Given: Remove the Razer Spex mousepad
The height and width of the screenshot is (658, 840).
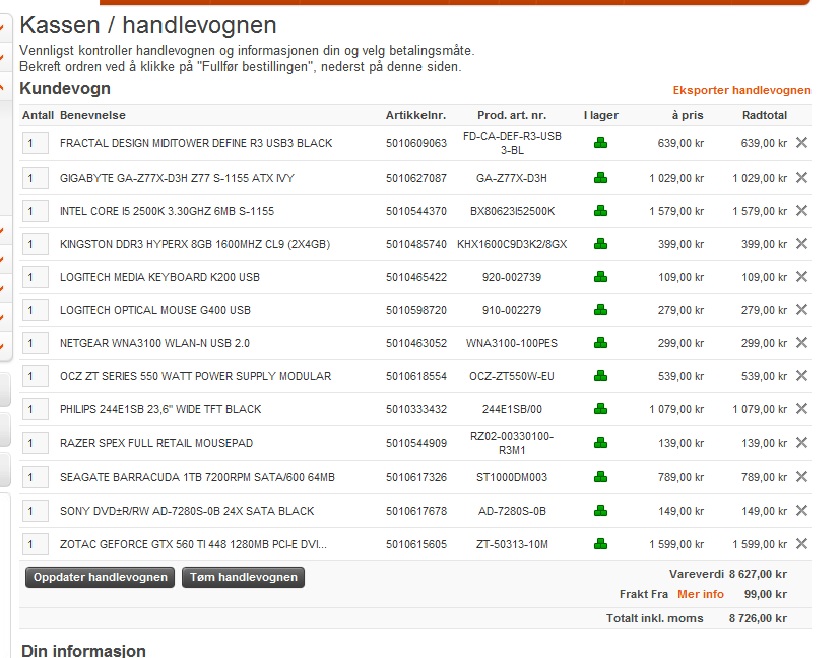Looking at the screenshot, I should (x=801, y=443).
